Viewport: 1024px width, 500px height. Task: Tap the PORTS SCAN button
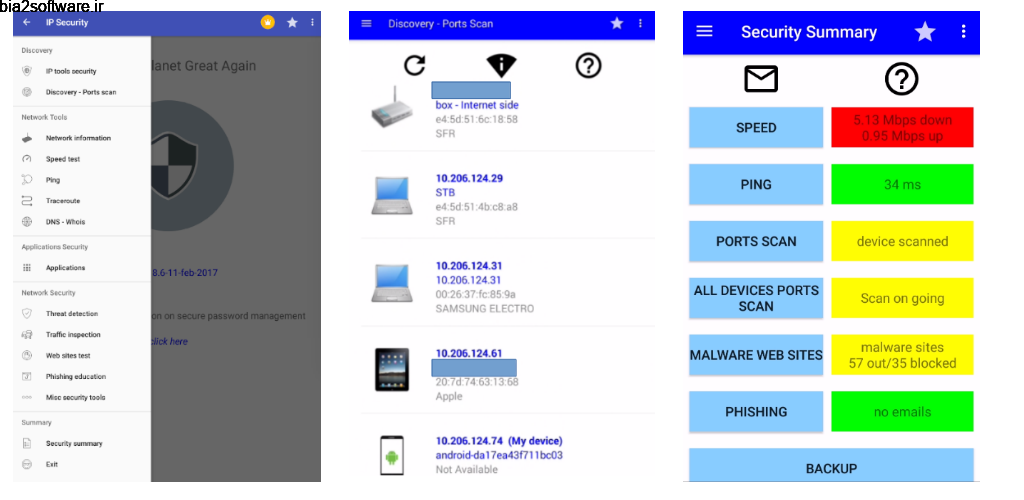coord(756,242)
